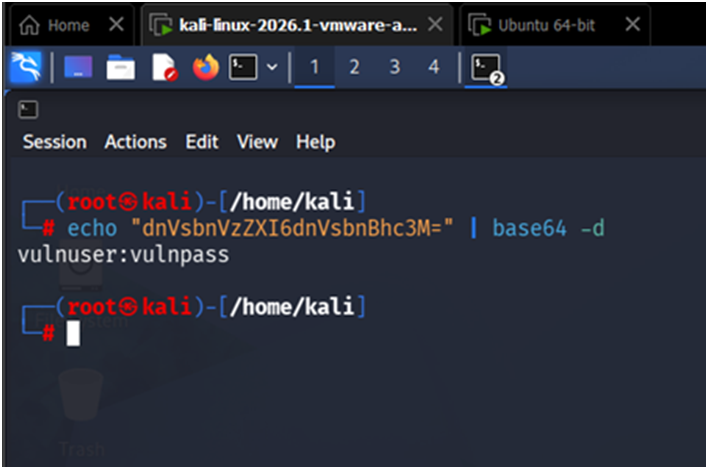
Task: Click the base64 string dnVsbnVzZXI6dnVsbnBhc3M=
Action: tap(291, 228)
